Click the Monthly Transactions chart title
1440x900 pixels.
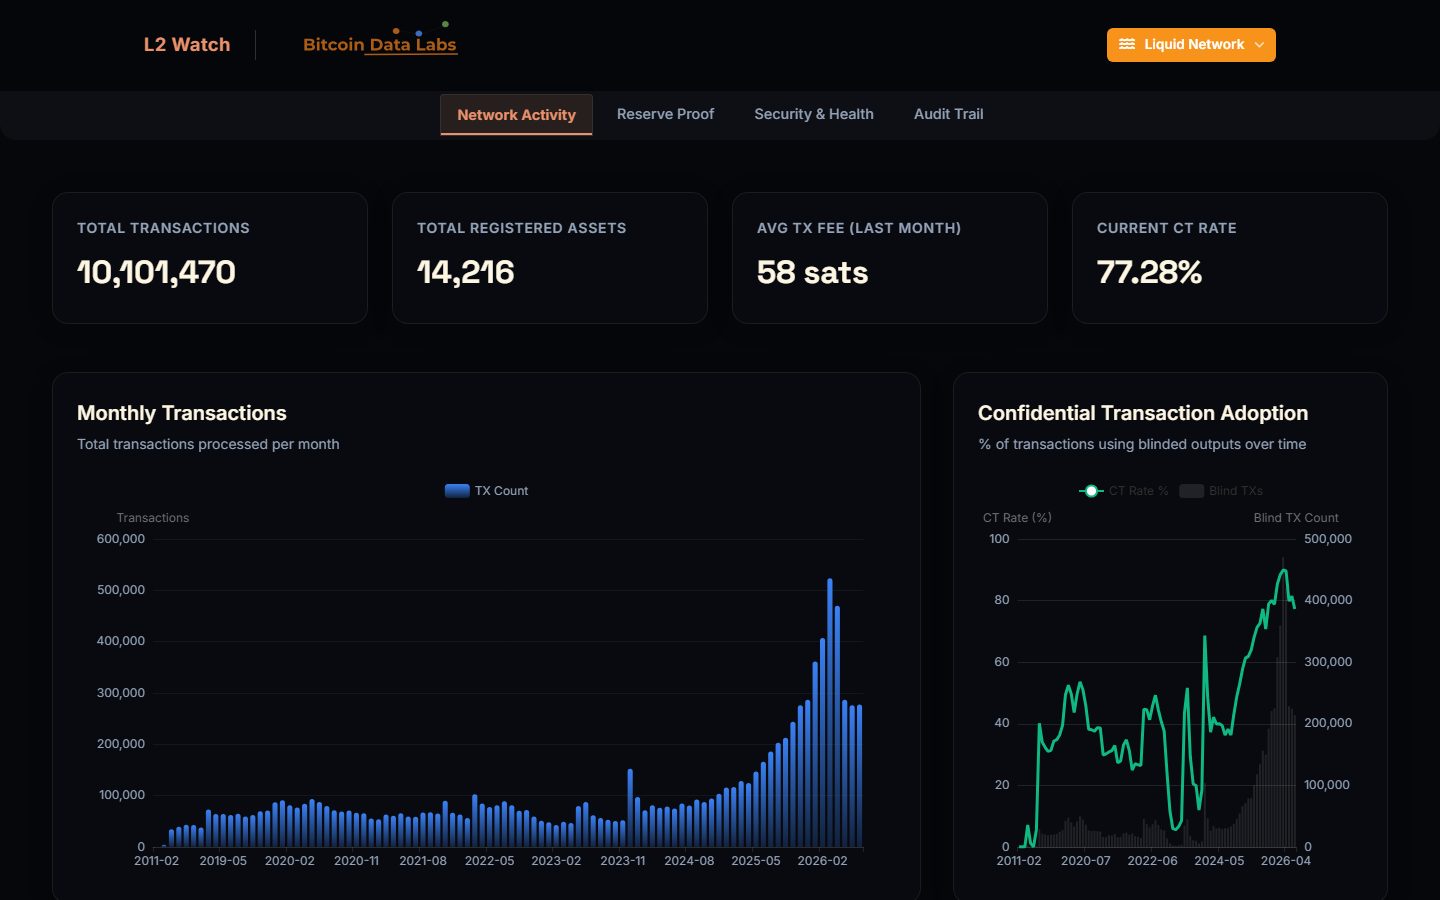tap(182, 413)
